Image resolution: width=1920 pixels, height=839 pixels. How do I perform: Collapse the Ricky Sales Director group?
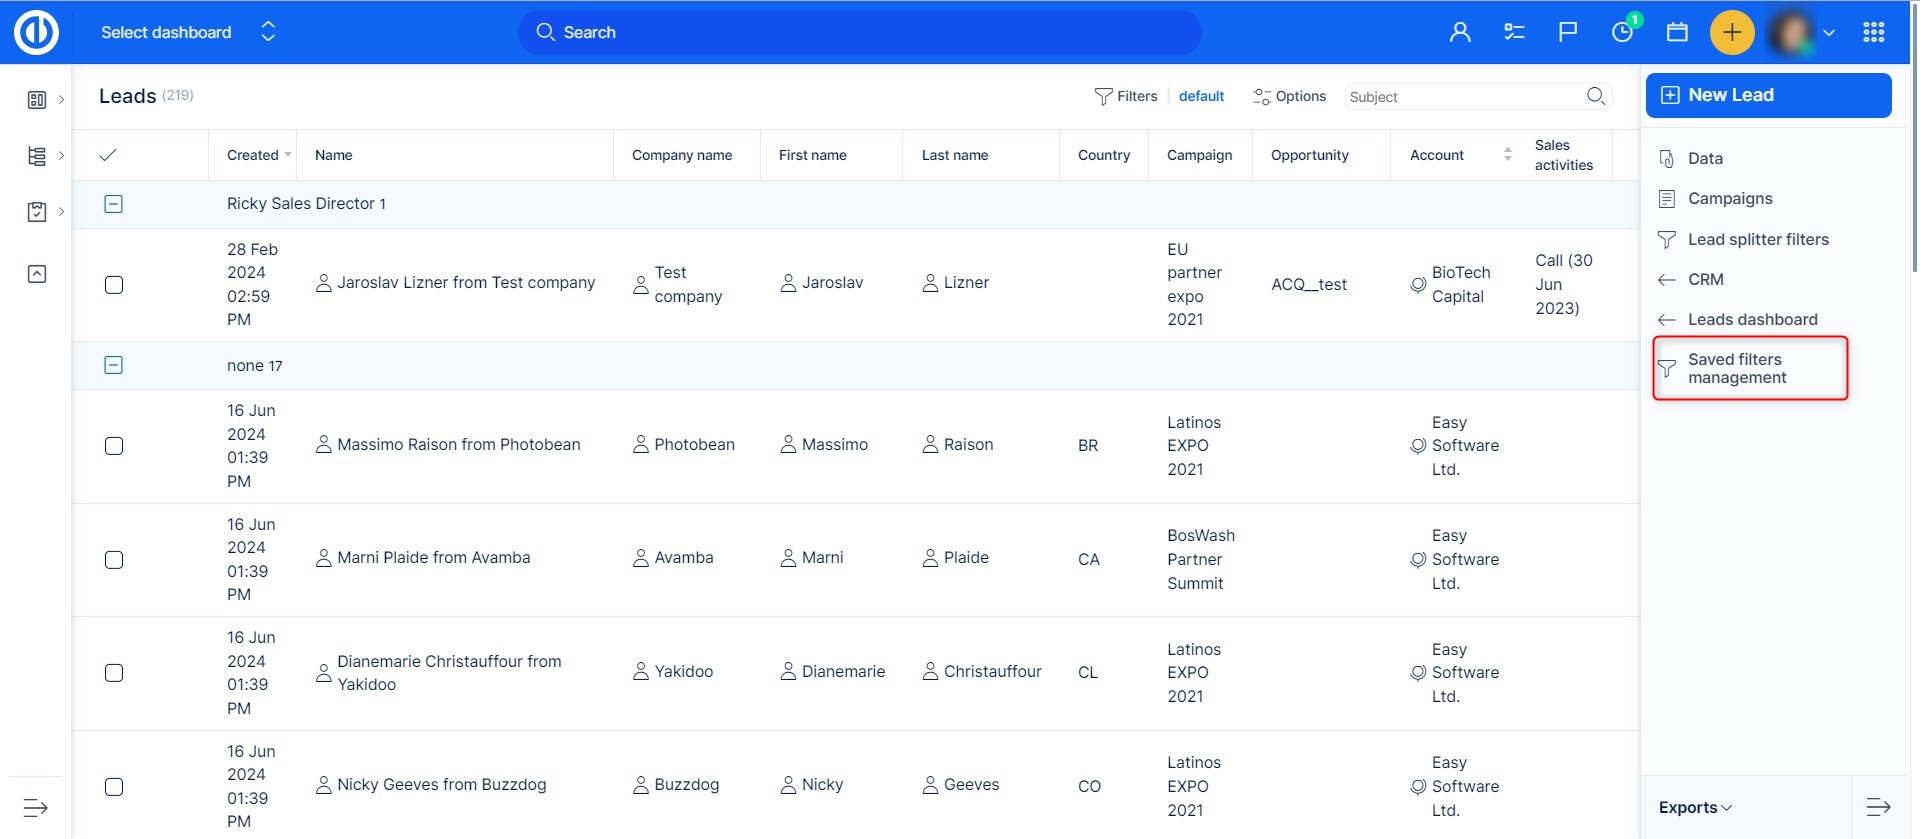click(x=114, y=204)
